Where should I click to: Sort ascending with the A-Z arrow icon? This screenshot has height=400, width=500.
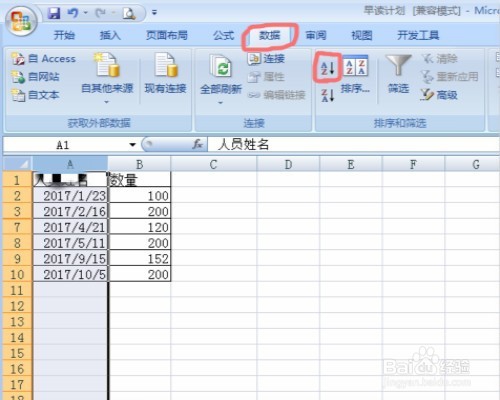coord(327,68)
